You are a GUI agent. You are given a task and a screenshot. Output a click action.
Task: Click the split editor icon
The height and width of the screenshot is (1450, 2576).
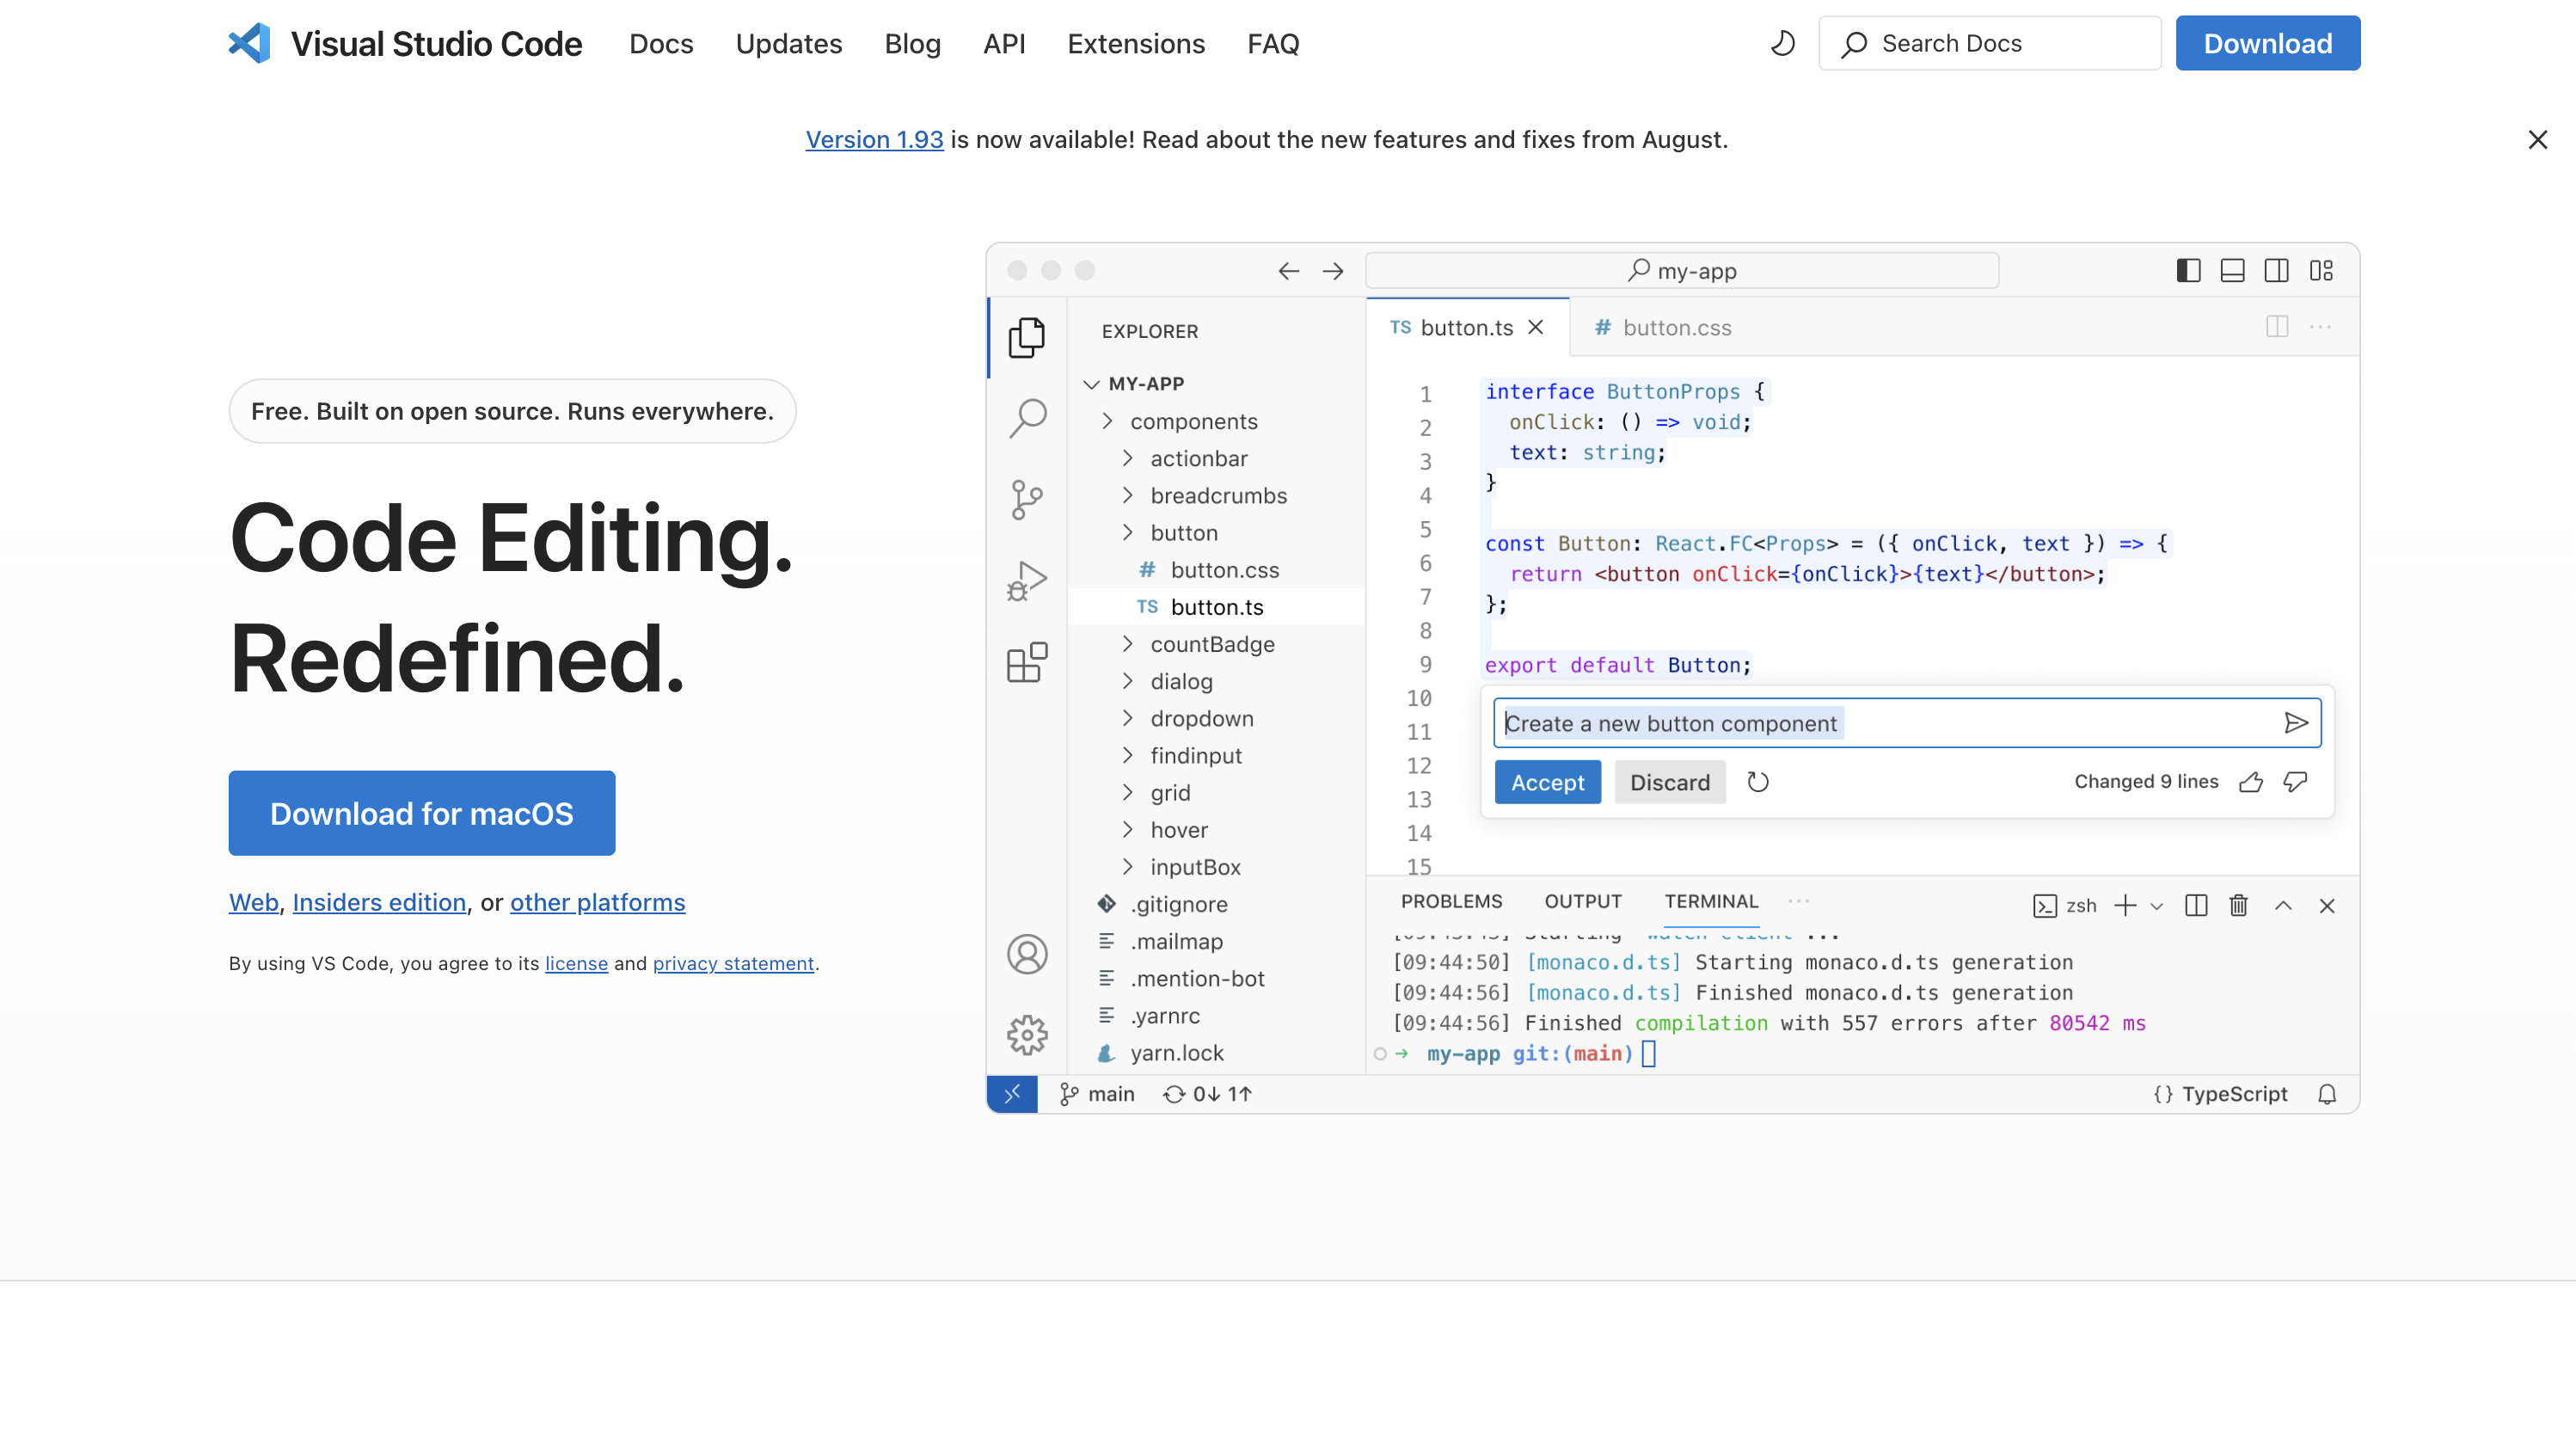click(2277, 327)
